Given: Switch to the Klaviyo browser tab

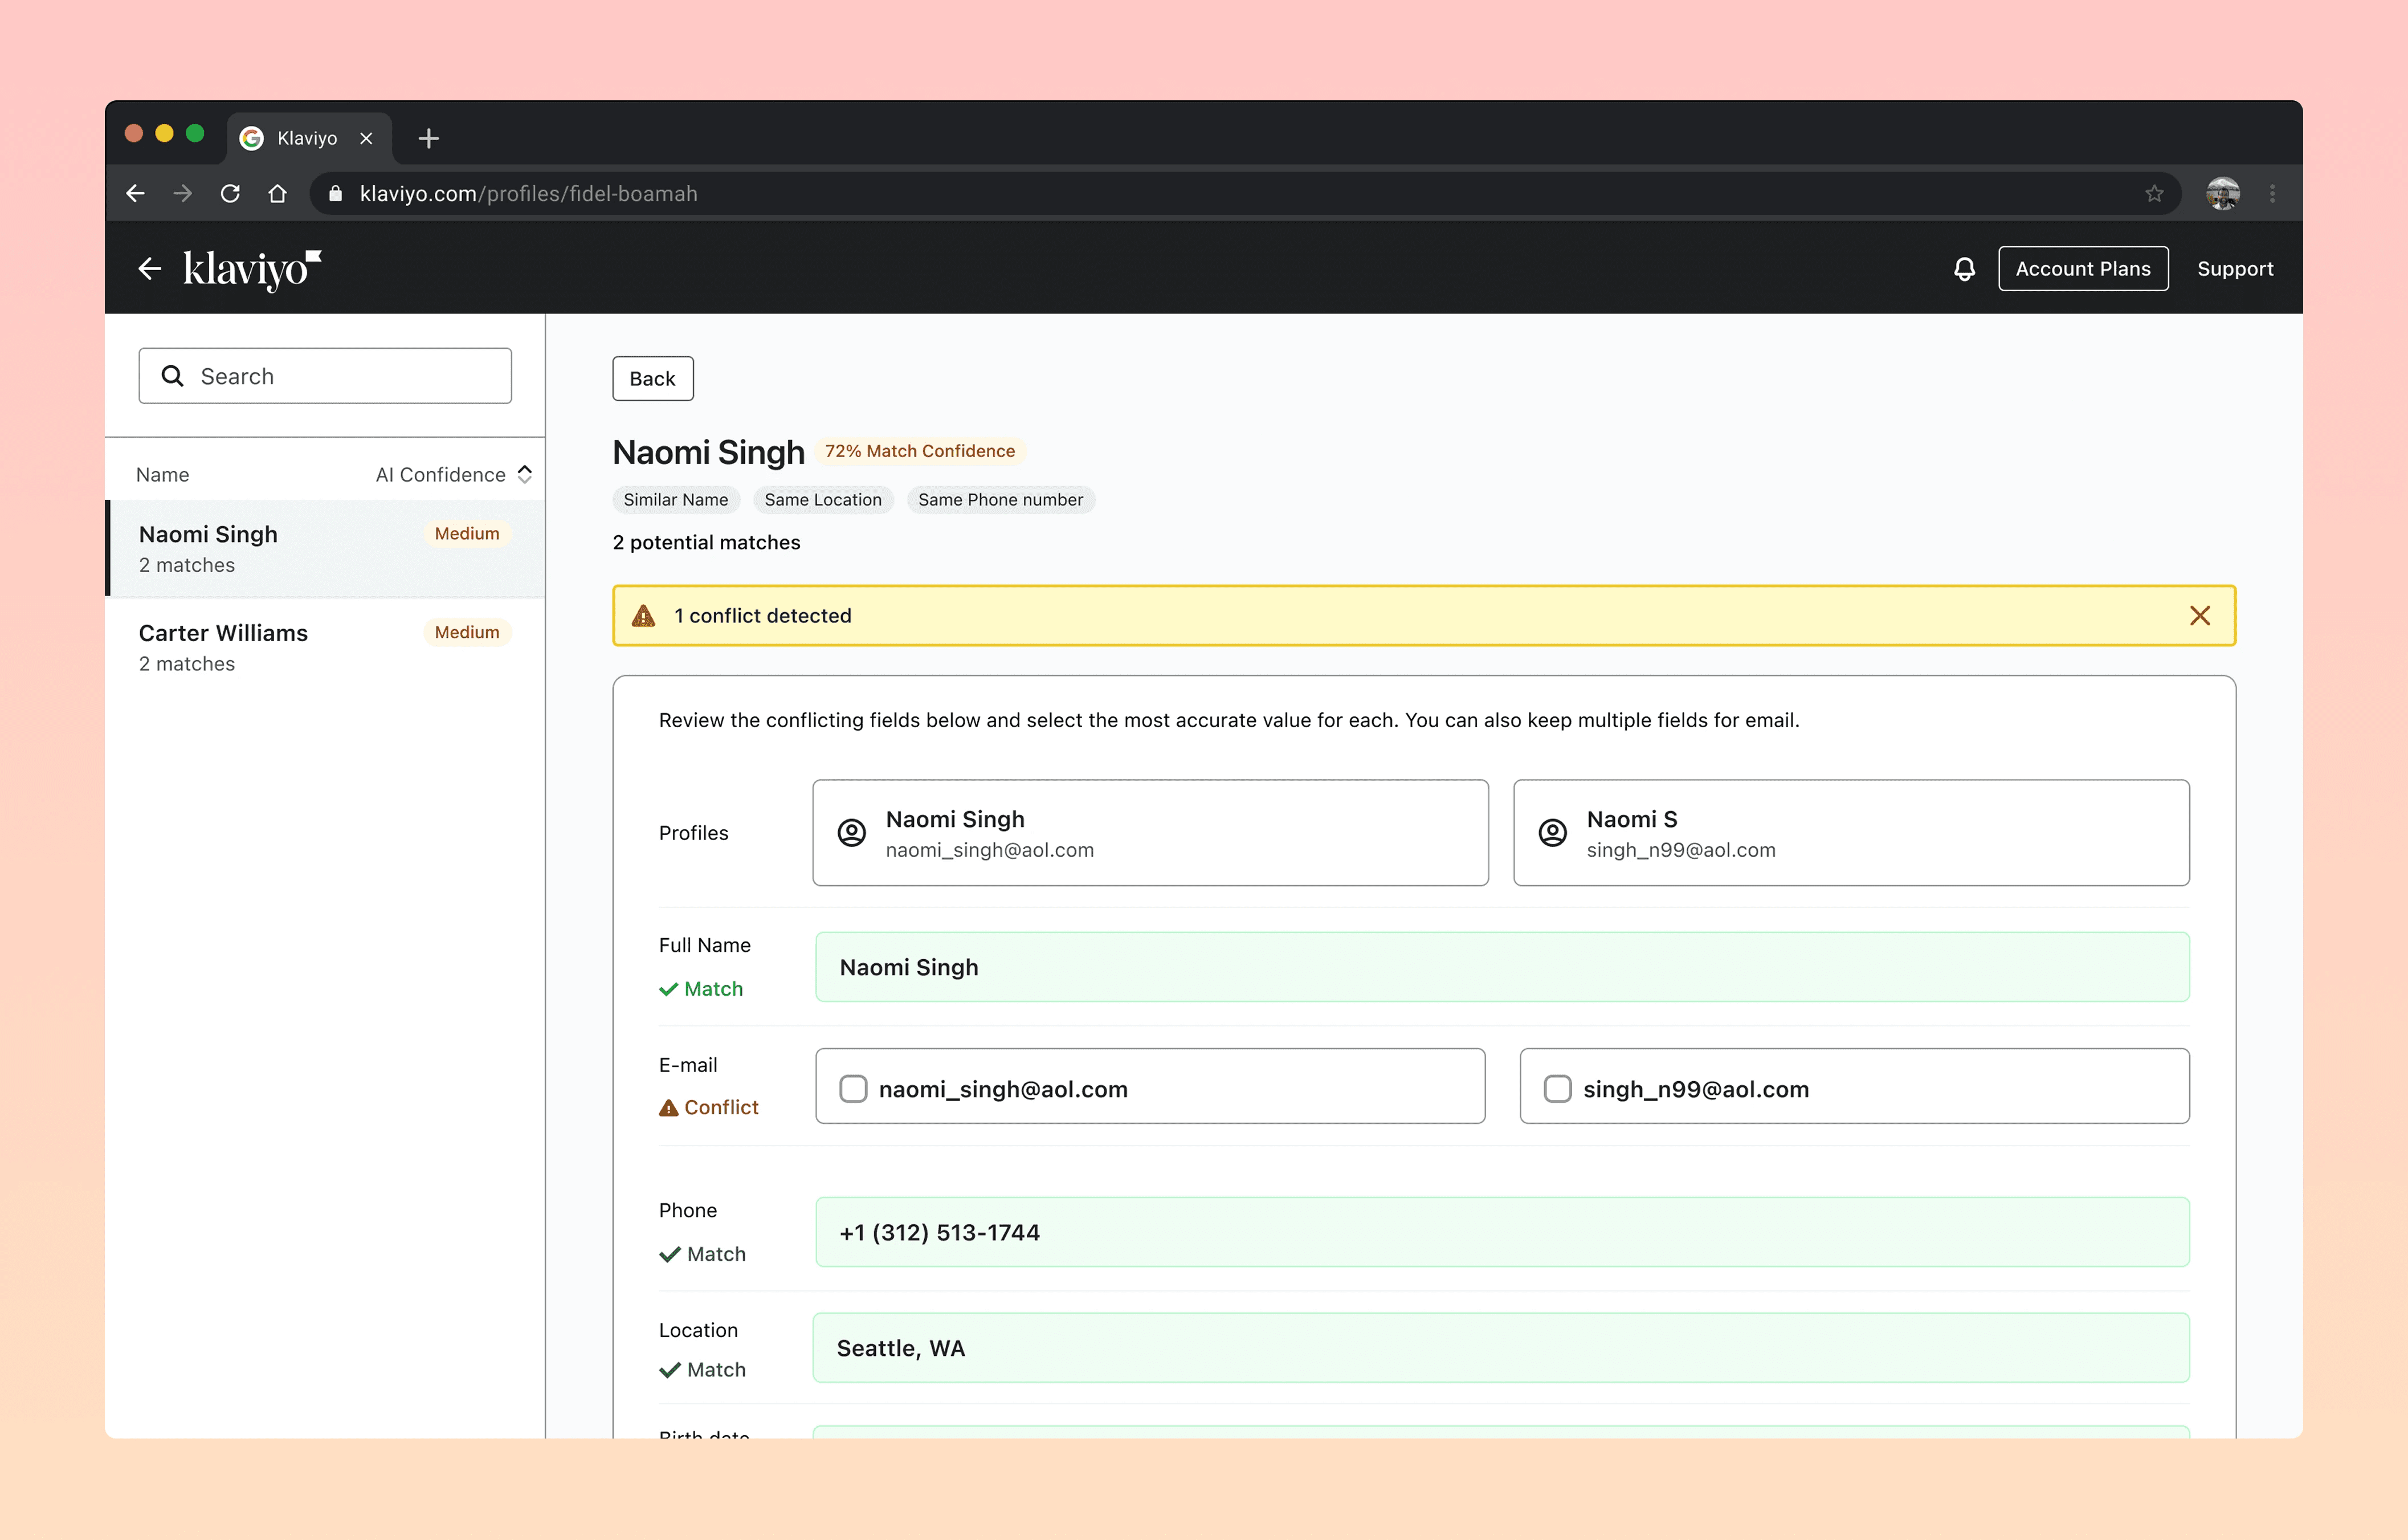Looking at the screenshot, I should (x=306, y=138).
